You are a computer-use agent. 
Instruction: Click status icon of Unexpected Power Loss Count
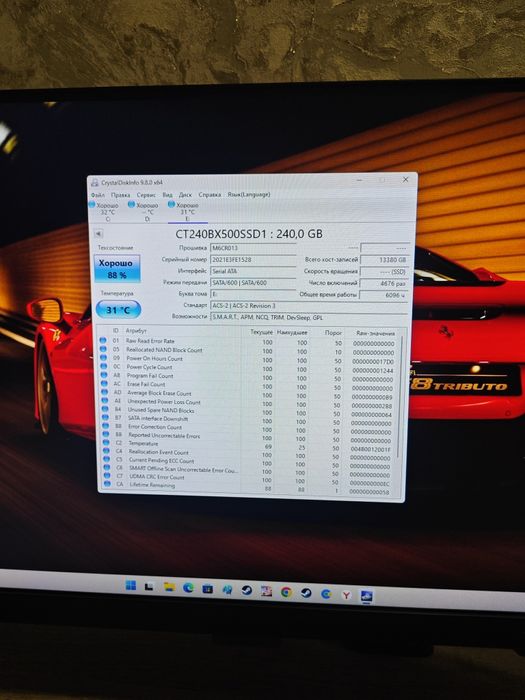(104, 400)
